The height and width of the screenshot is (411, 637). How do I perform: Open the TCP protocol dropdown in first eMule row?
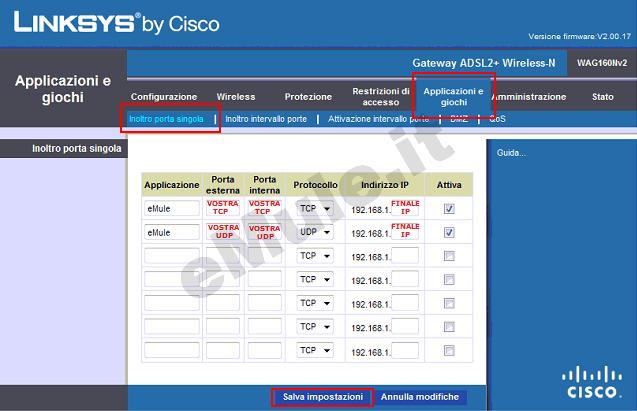pyautogui.click(x=315, y=209)
